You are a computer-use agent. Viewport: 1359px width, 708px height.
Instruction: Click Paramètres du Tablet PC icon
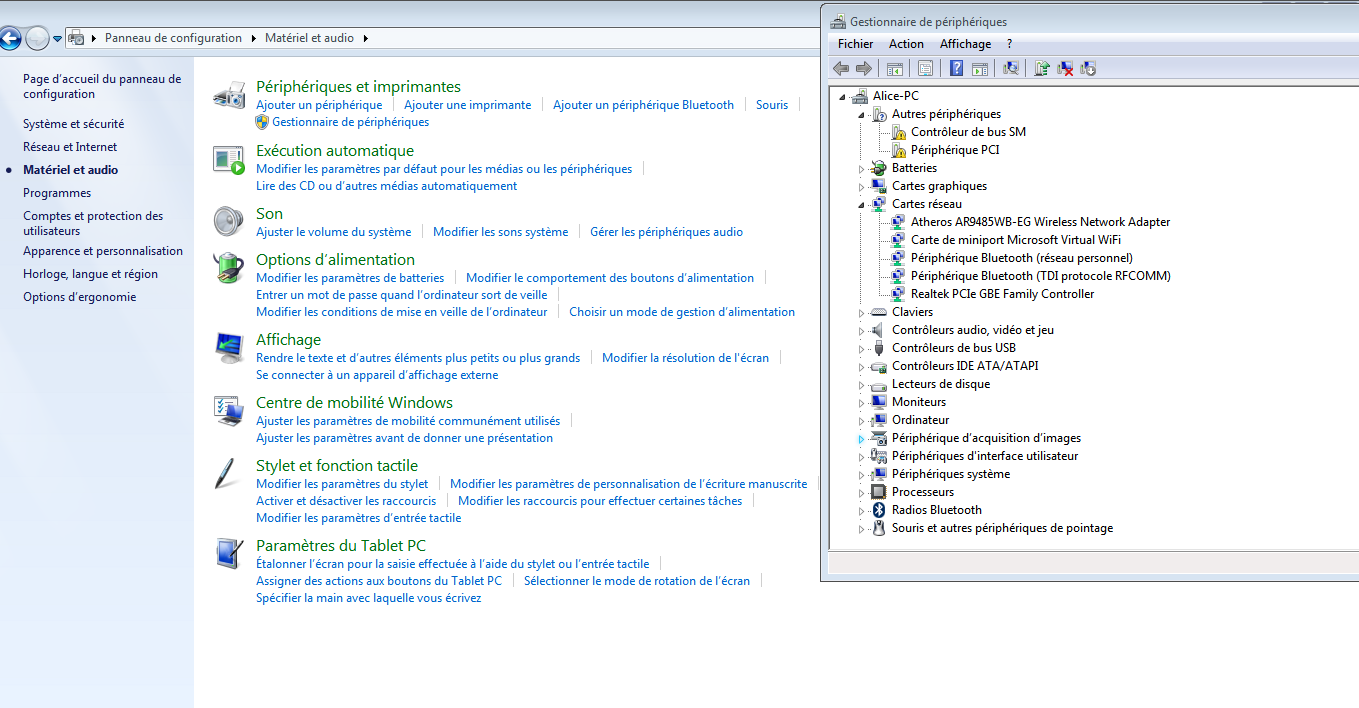point(229,553)
